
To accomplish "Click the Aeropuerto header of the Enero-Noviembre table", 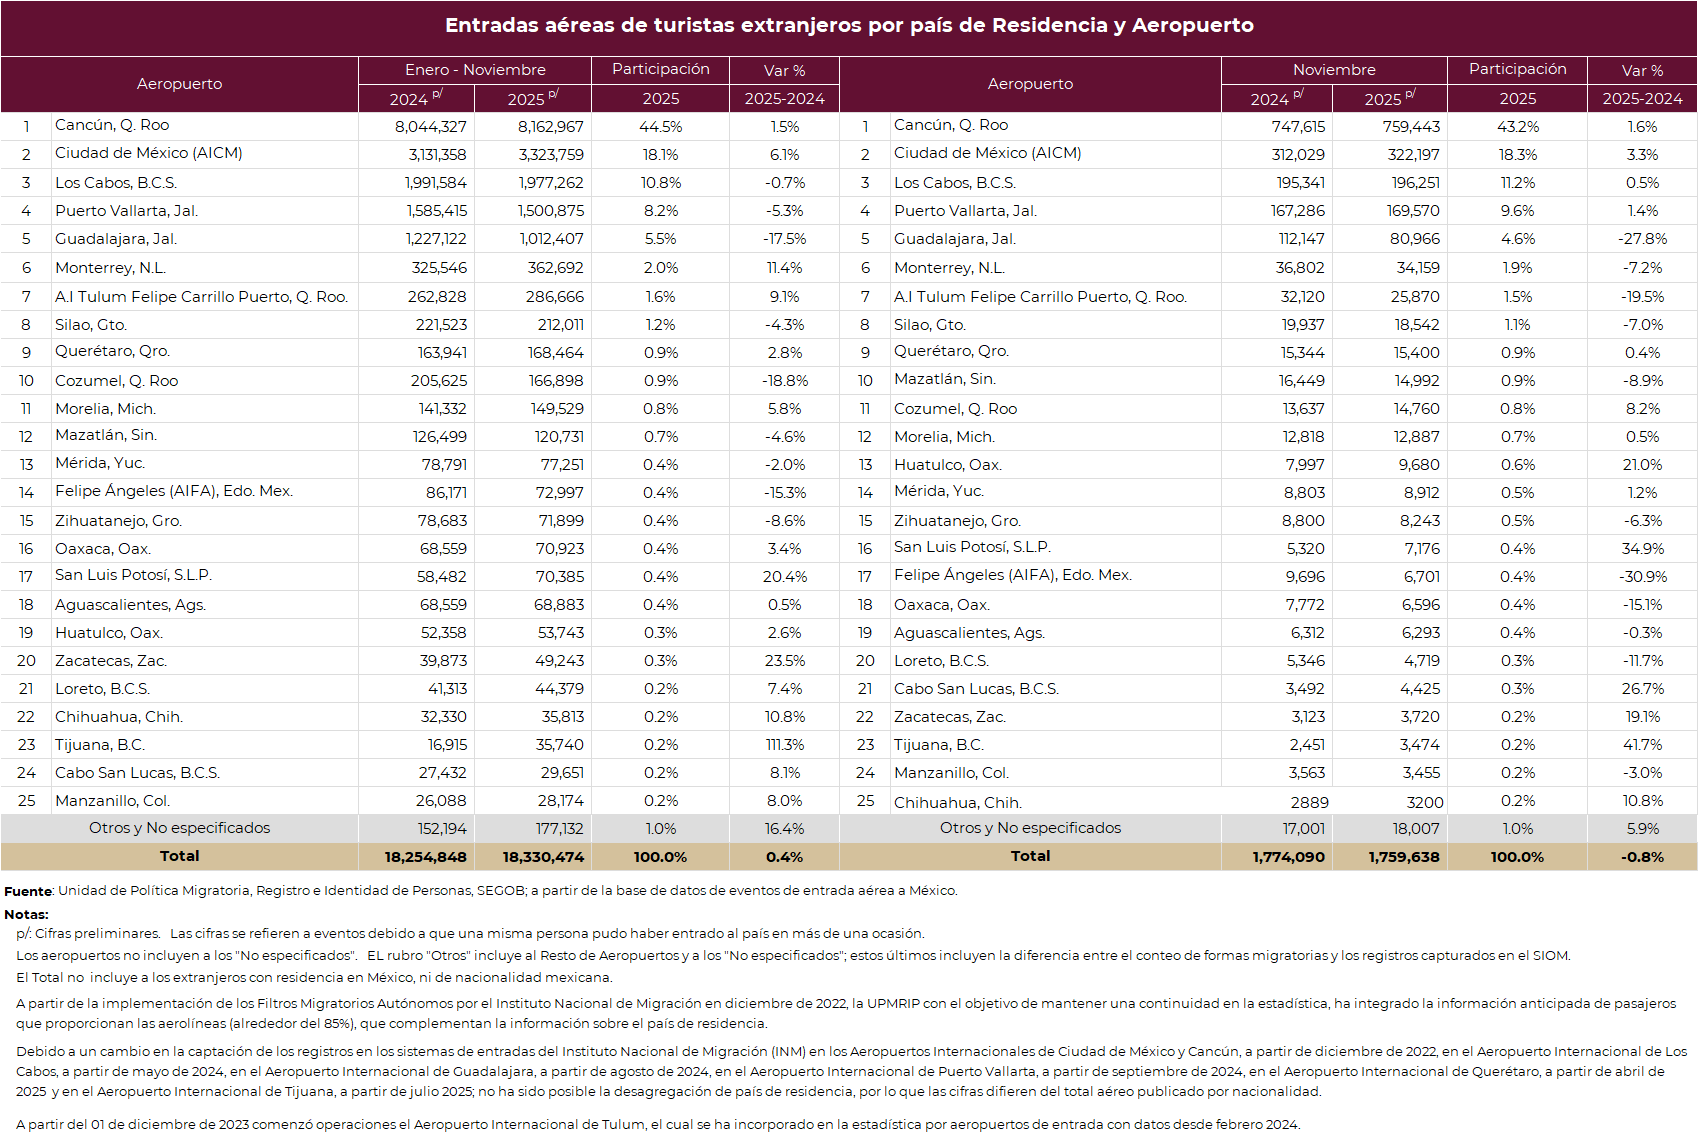I will [x=179, y=84].
